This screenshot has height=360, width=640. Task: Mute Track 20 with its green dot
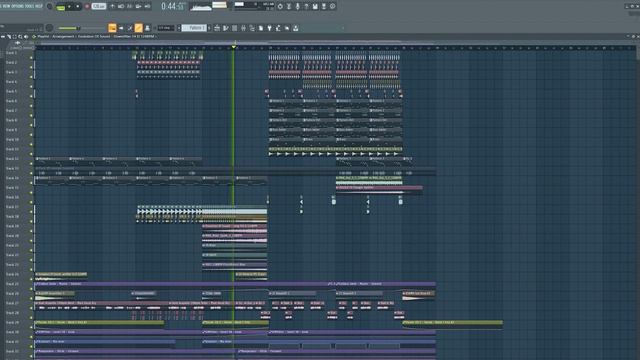[31, 241]
